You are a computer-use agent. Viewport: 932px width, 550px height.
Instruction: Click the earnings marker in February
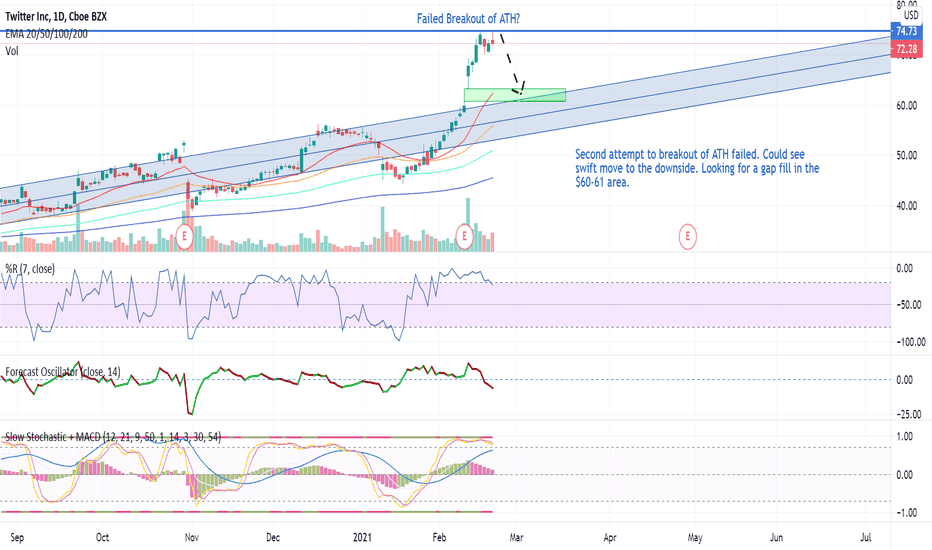pos(464,237)
